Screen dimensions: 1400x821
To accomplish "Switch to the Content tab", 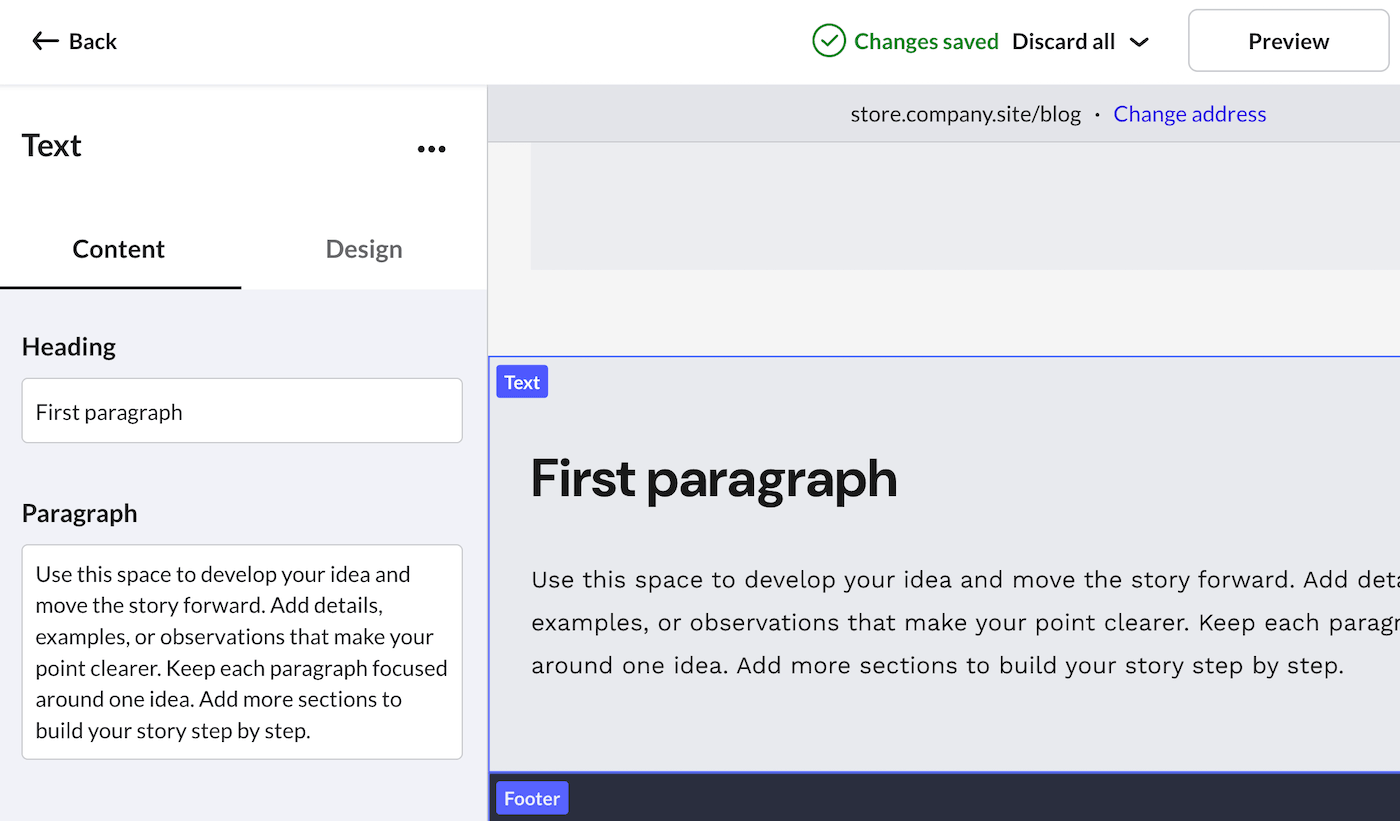I will pyautogui.click(x=119, y=249).
